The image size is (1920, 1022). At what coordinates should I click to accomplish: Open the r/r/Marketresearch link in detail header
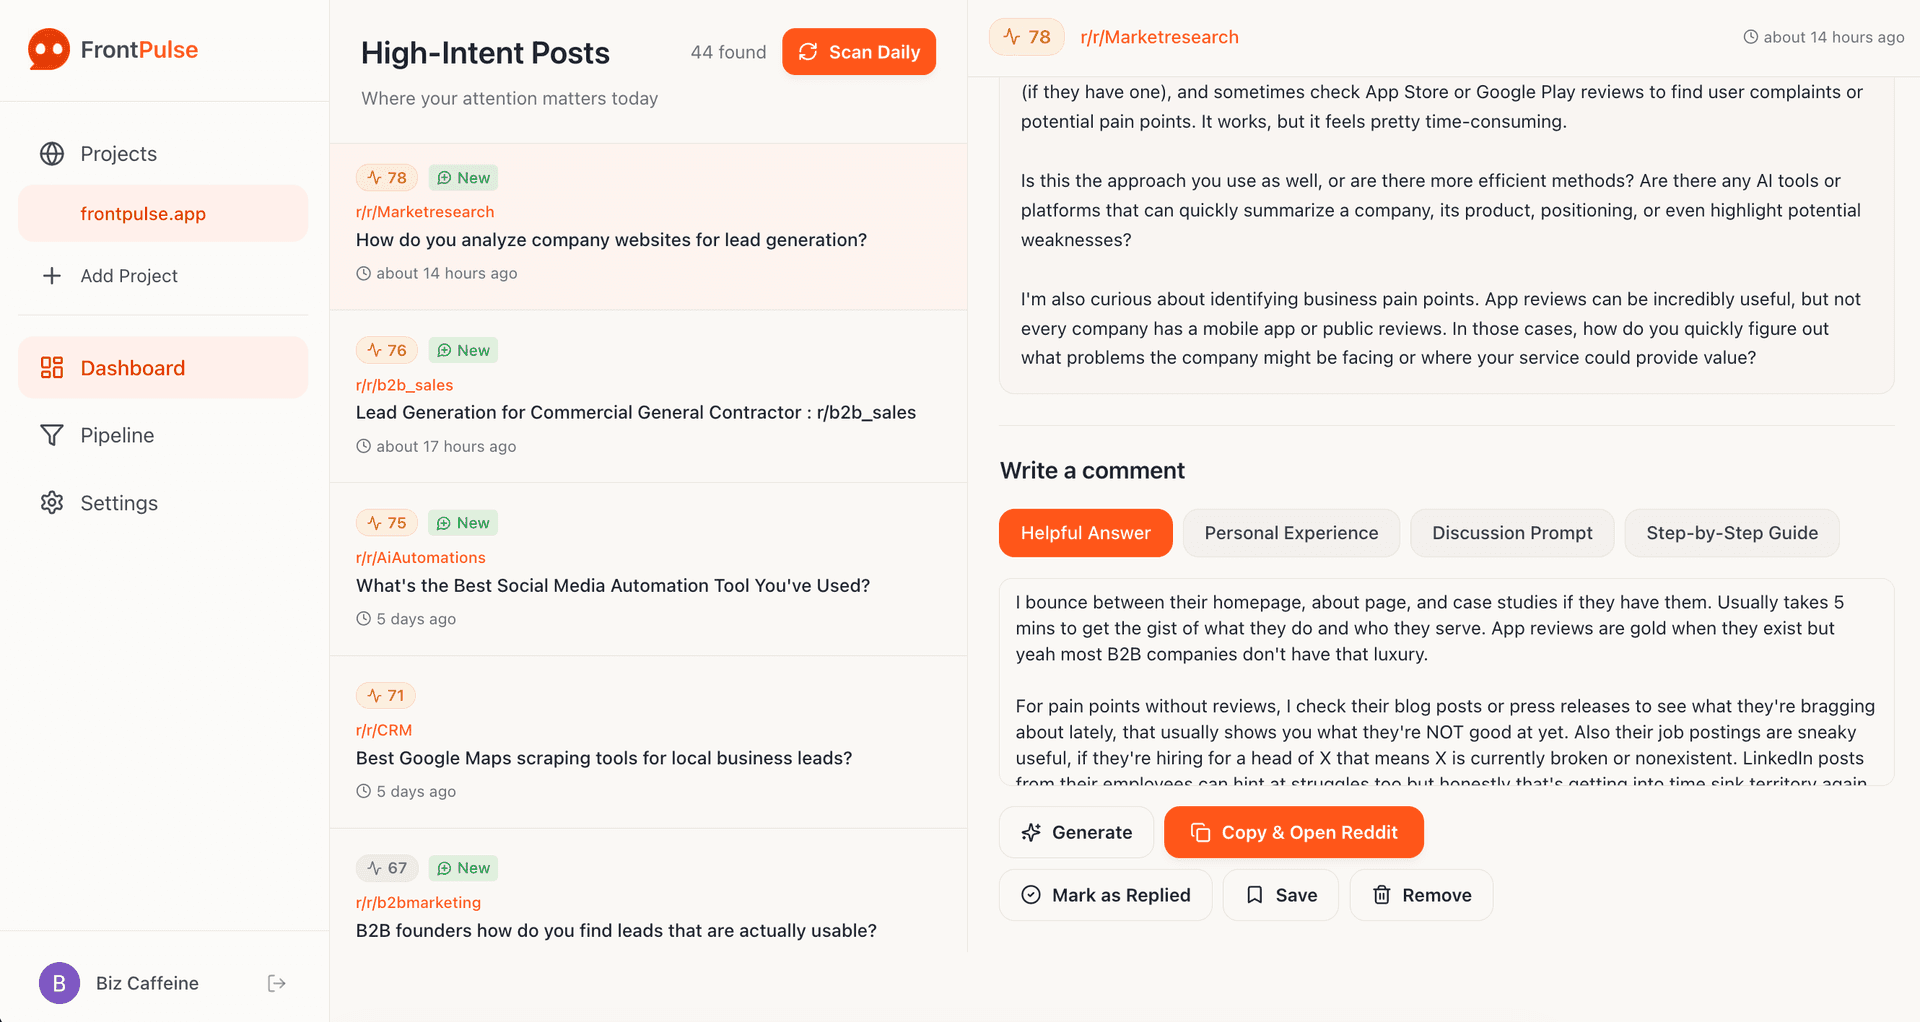tap(1159, 37)
